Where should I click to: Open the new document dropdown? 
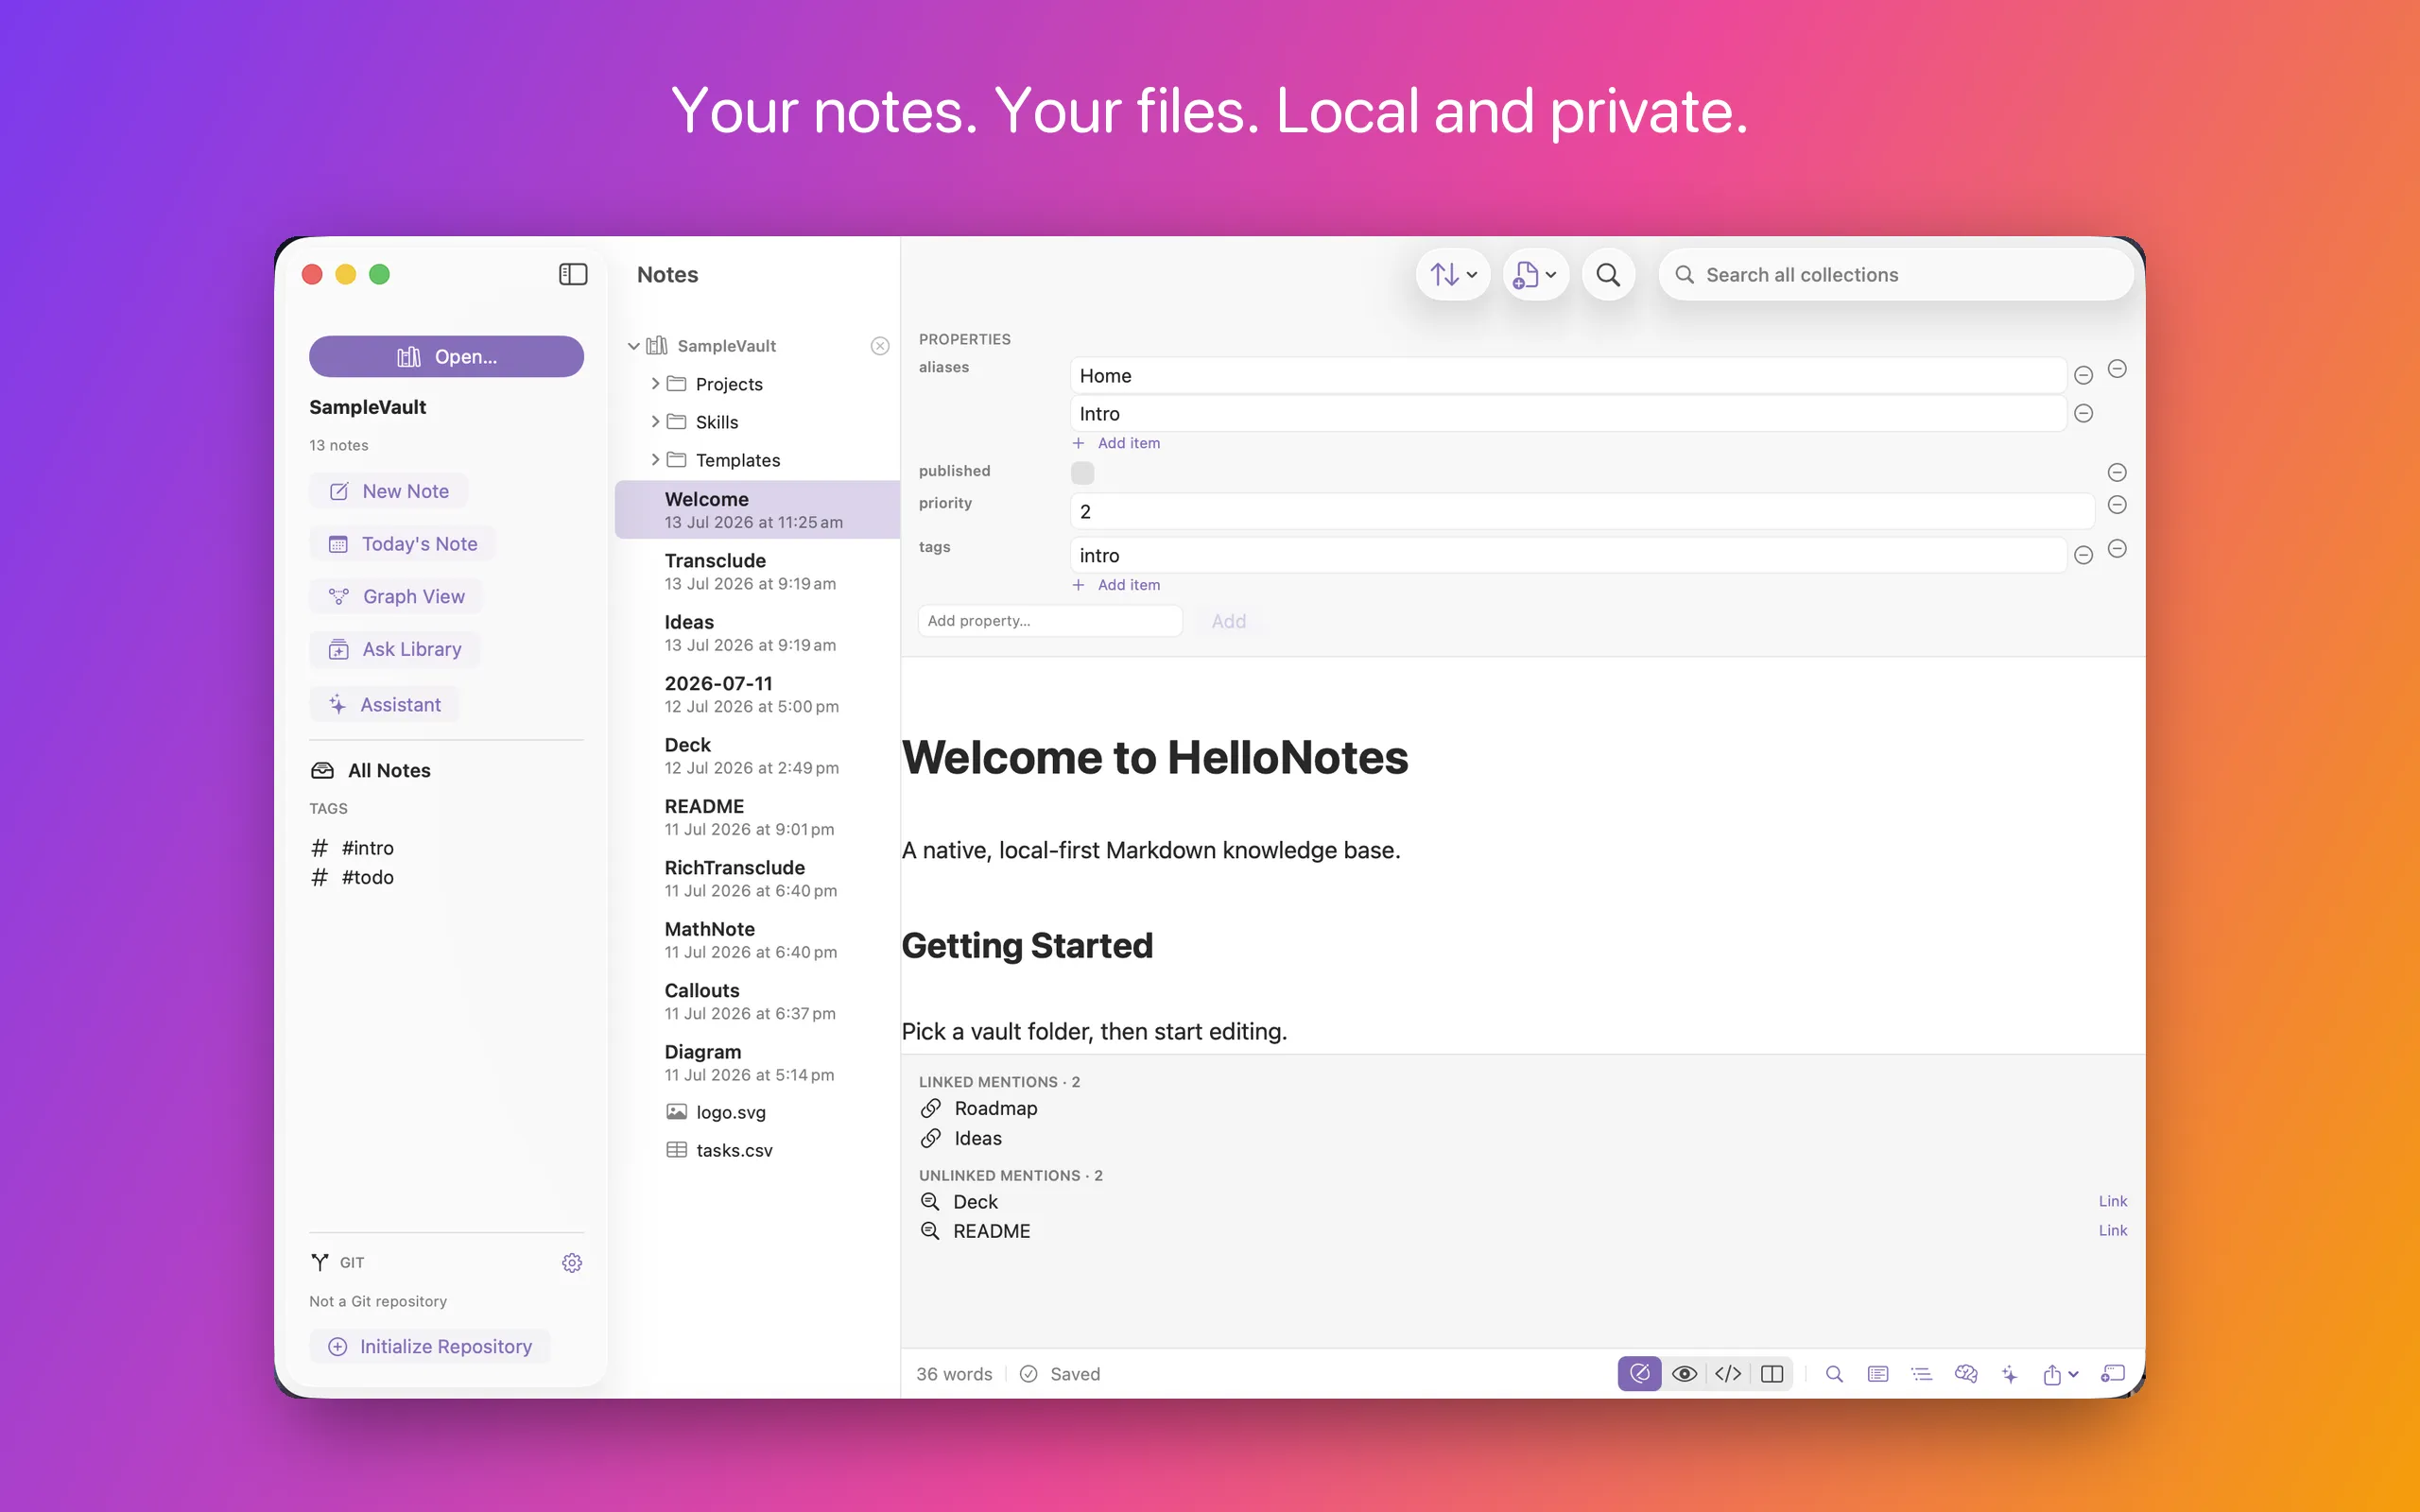pos(1536,274)
